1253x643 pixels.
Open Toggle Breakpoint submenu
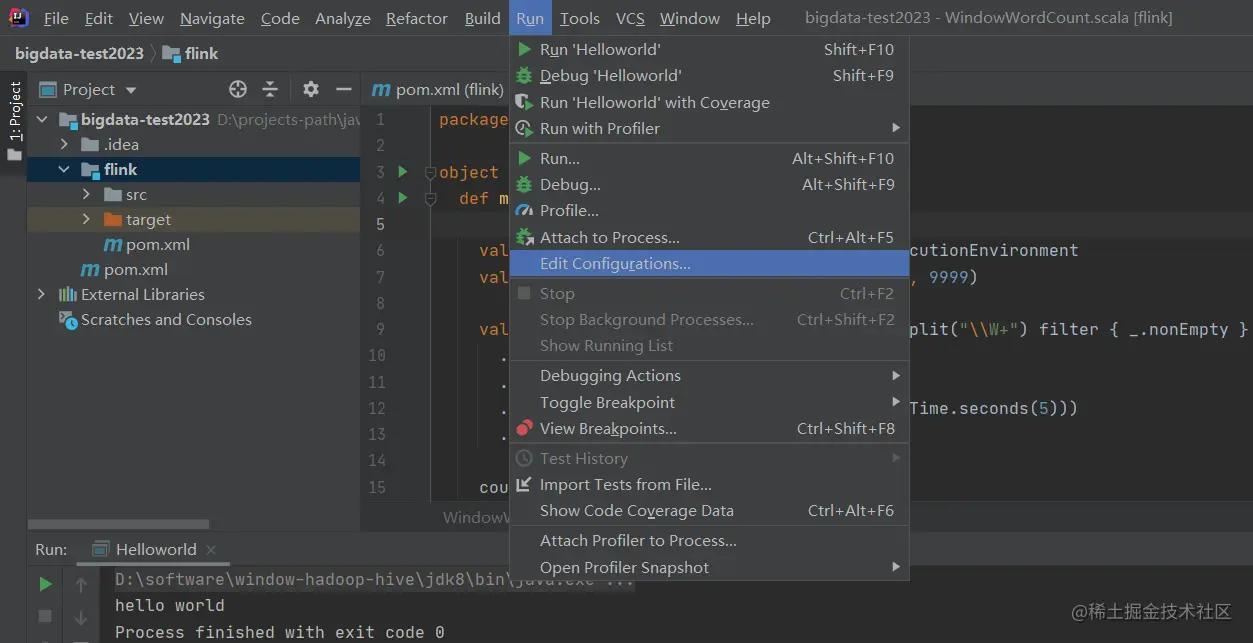(x=709, y=402)
